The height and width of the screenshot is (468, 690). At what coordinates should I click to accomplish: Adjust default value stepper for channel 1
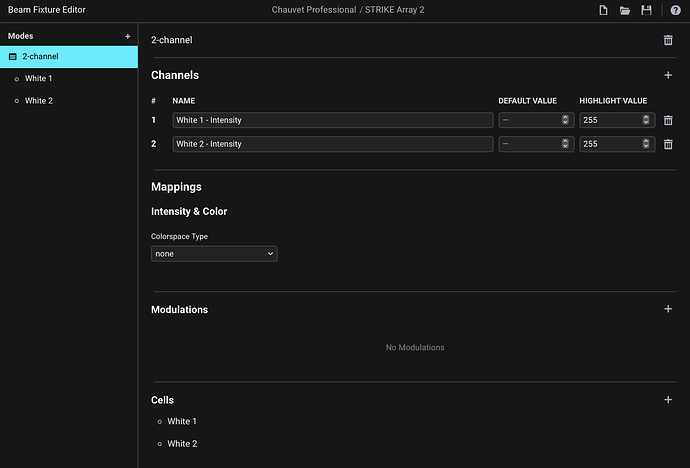pyautogui.click(x=565, y=120)
